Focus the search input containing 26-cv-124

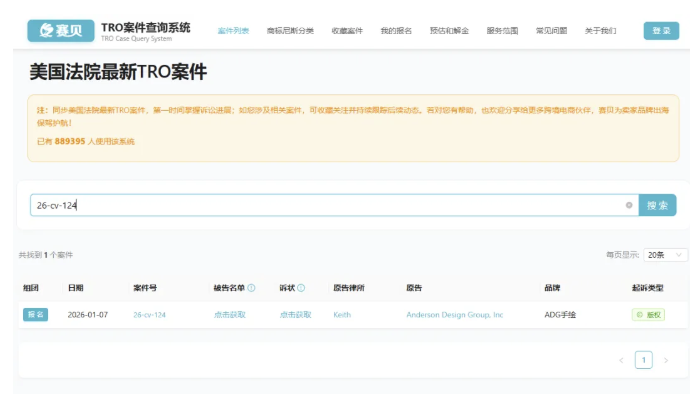(x=320, y=205)
